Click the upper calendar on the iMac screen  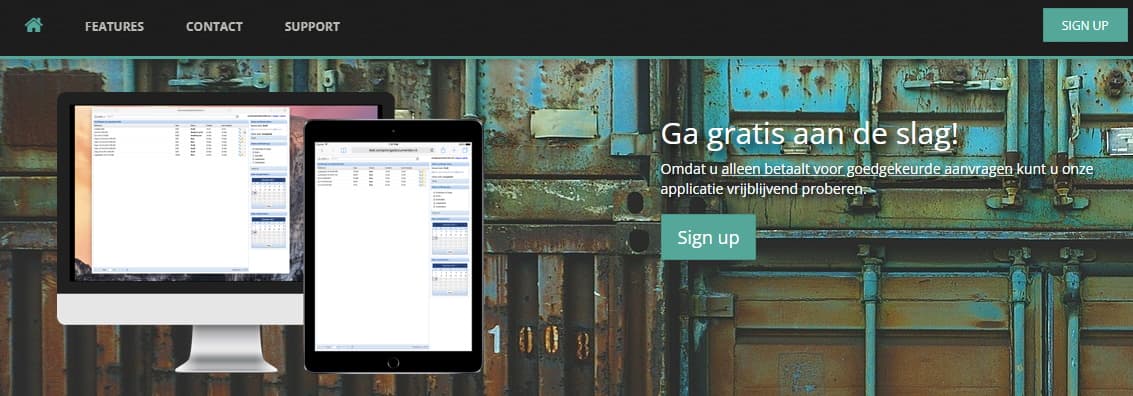coord(269,194)
